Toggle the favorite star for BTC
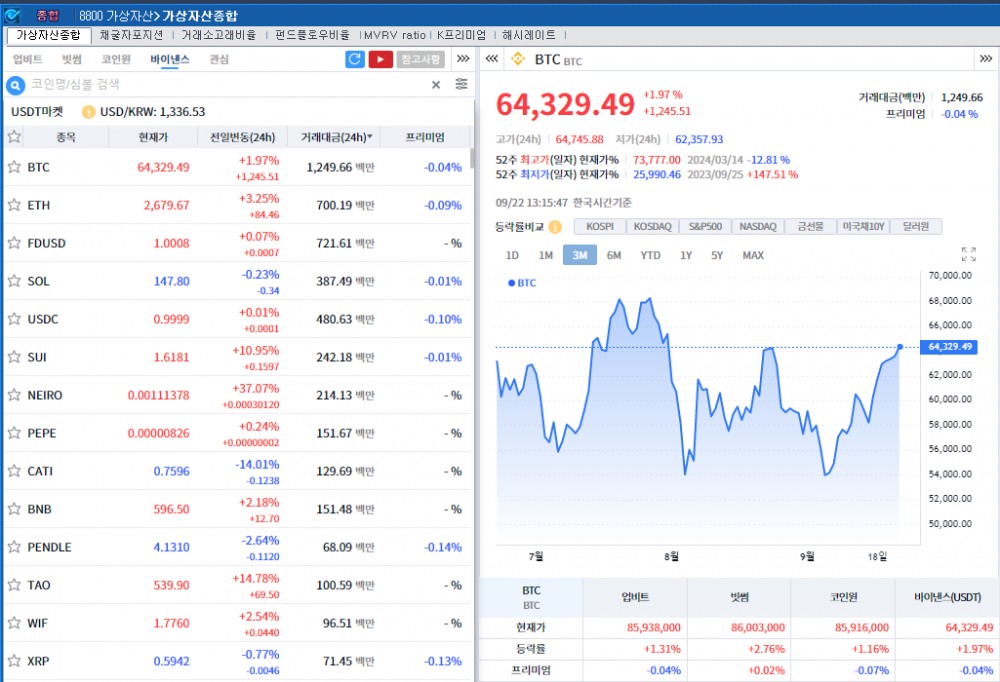 coord(15,167)
